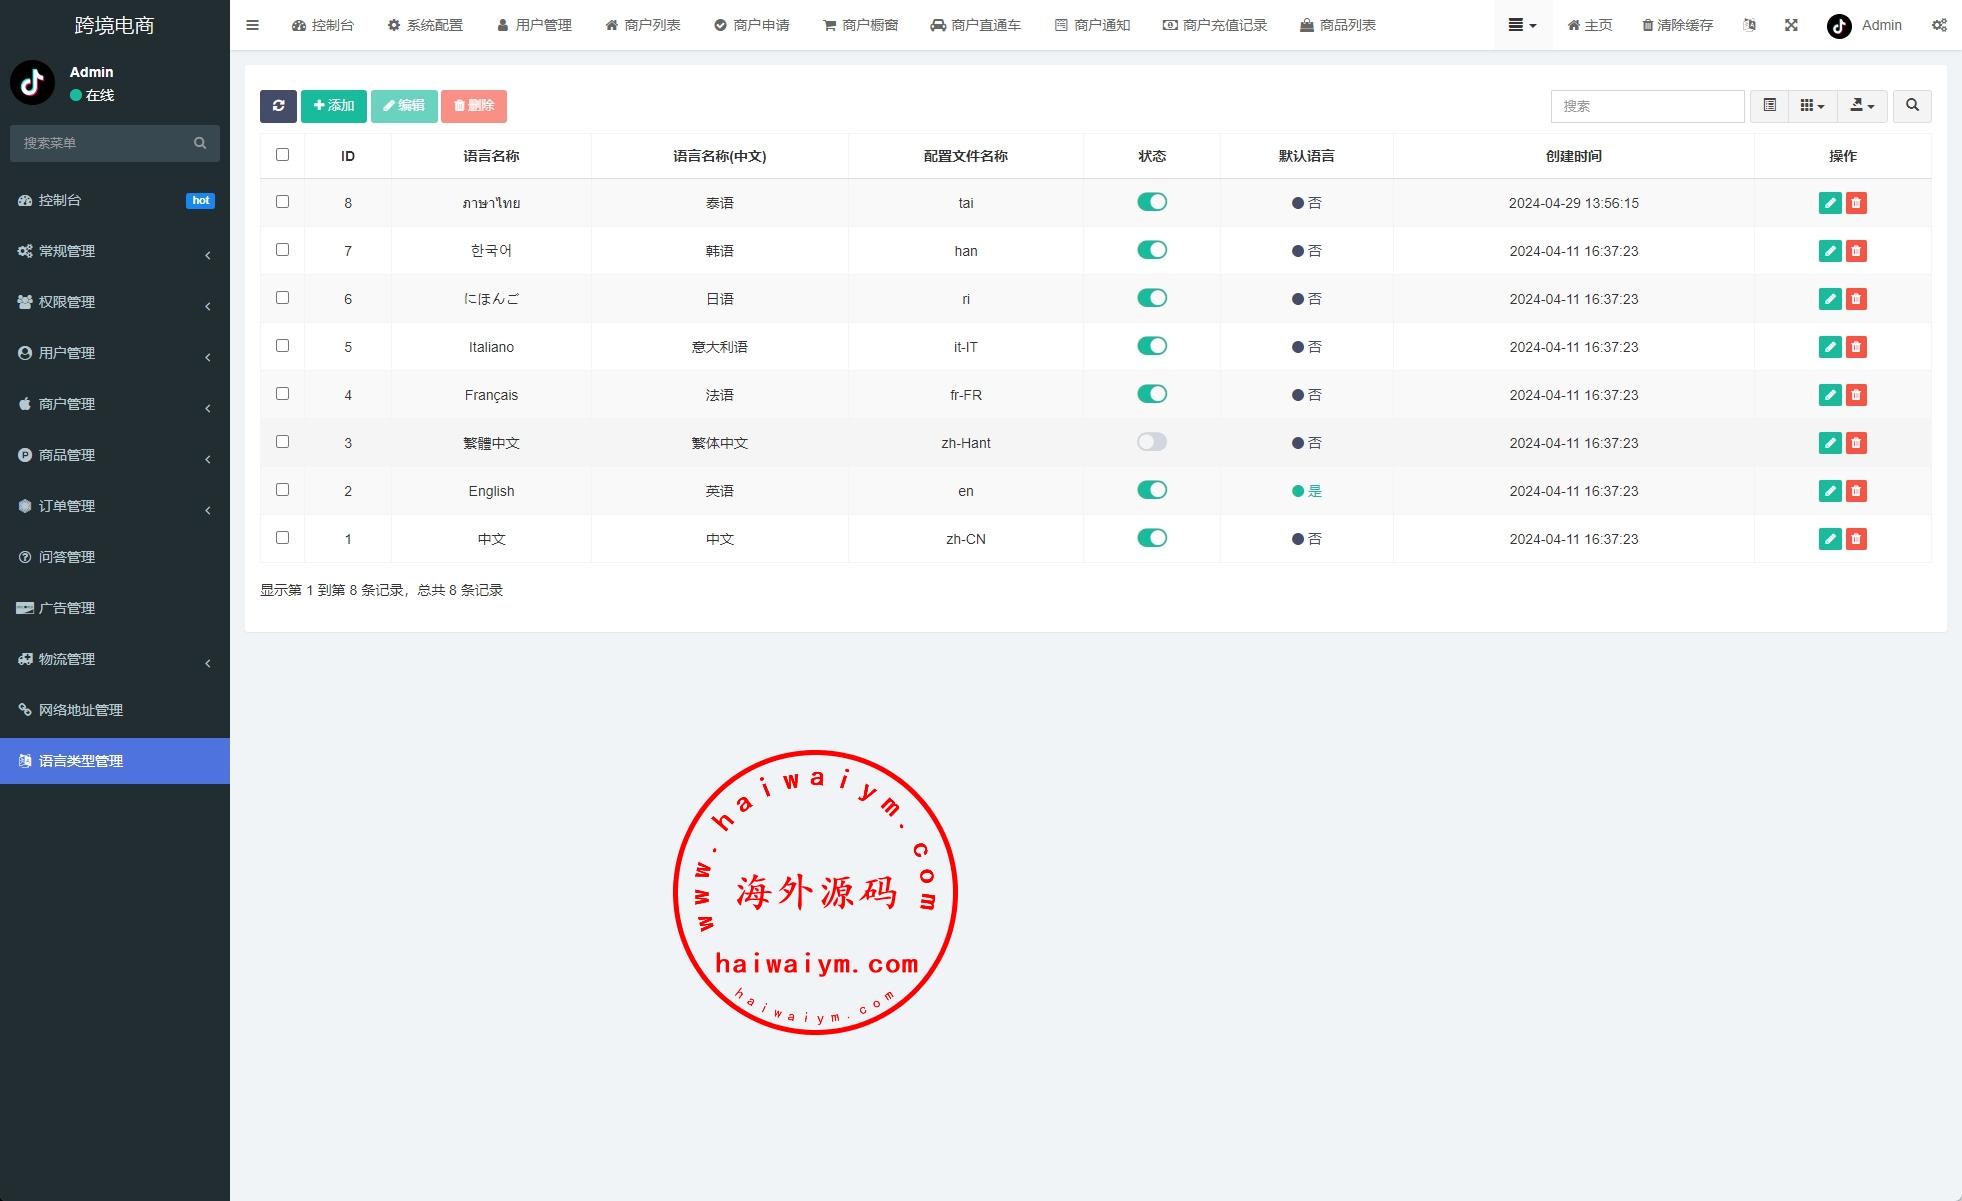Click the table search input field
This screenshot has height=1201, width=1962.
[x=1646, y=106]
